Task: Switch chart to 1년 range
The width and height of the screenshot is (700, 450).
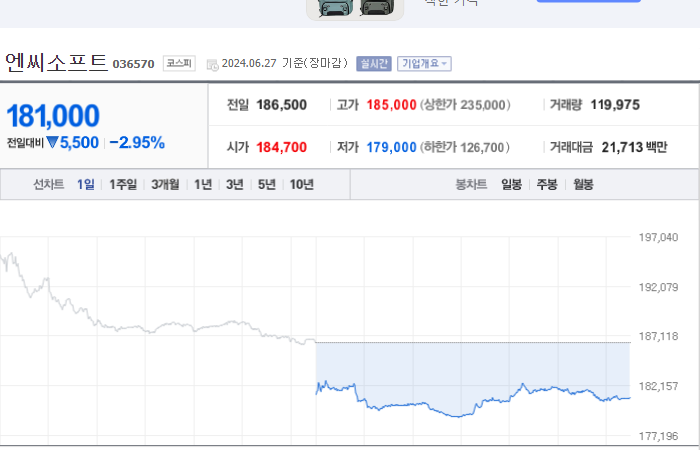Action: coord(203,184)
